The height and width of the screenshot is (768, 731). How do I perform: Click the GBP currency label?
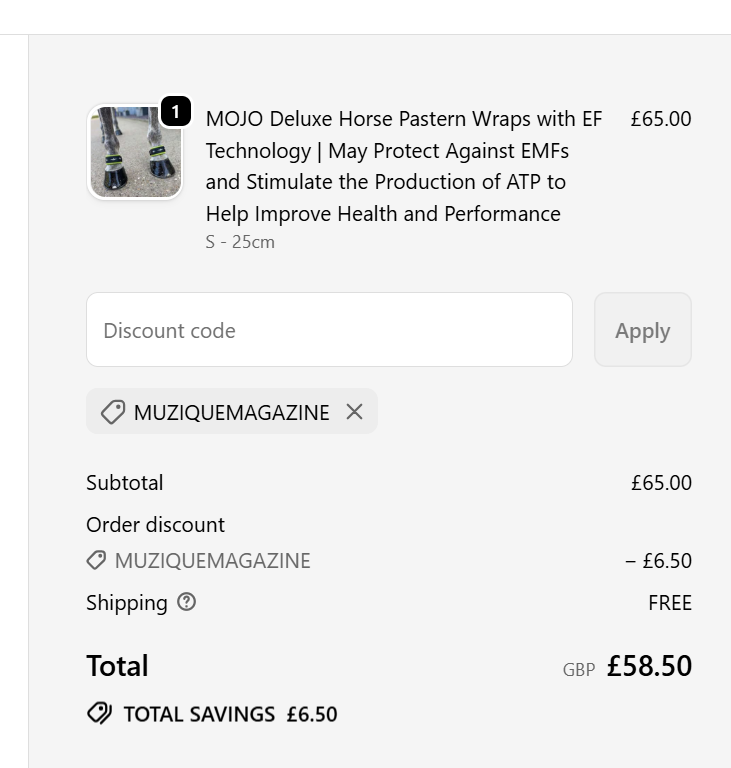click(x=579, y=670)
